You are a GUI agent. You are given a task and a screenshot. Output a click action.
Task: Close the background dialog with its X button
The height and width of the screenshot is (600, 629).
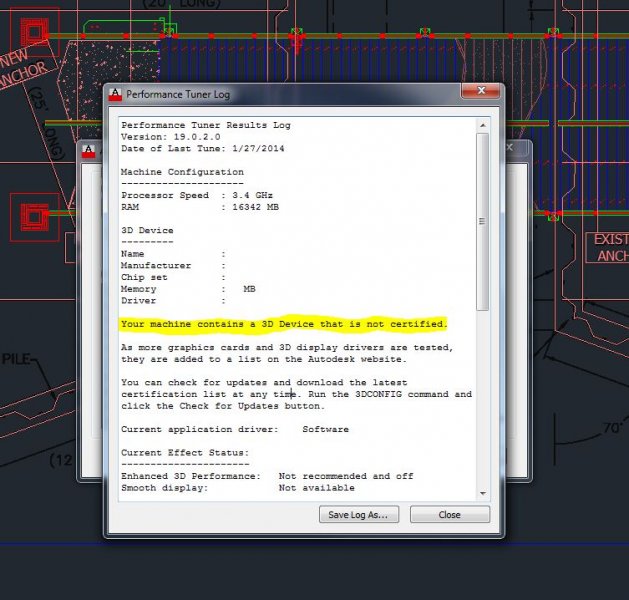coord(509,147)
